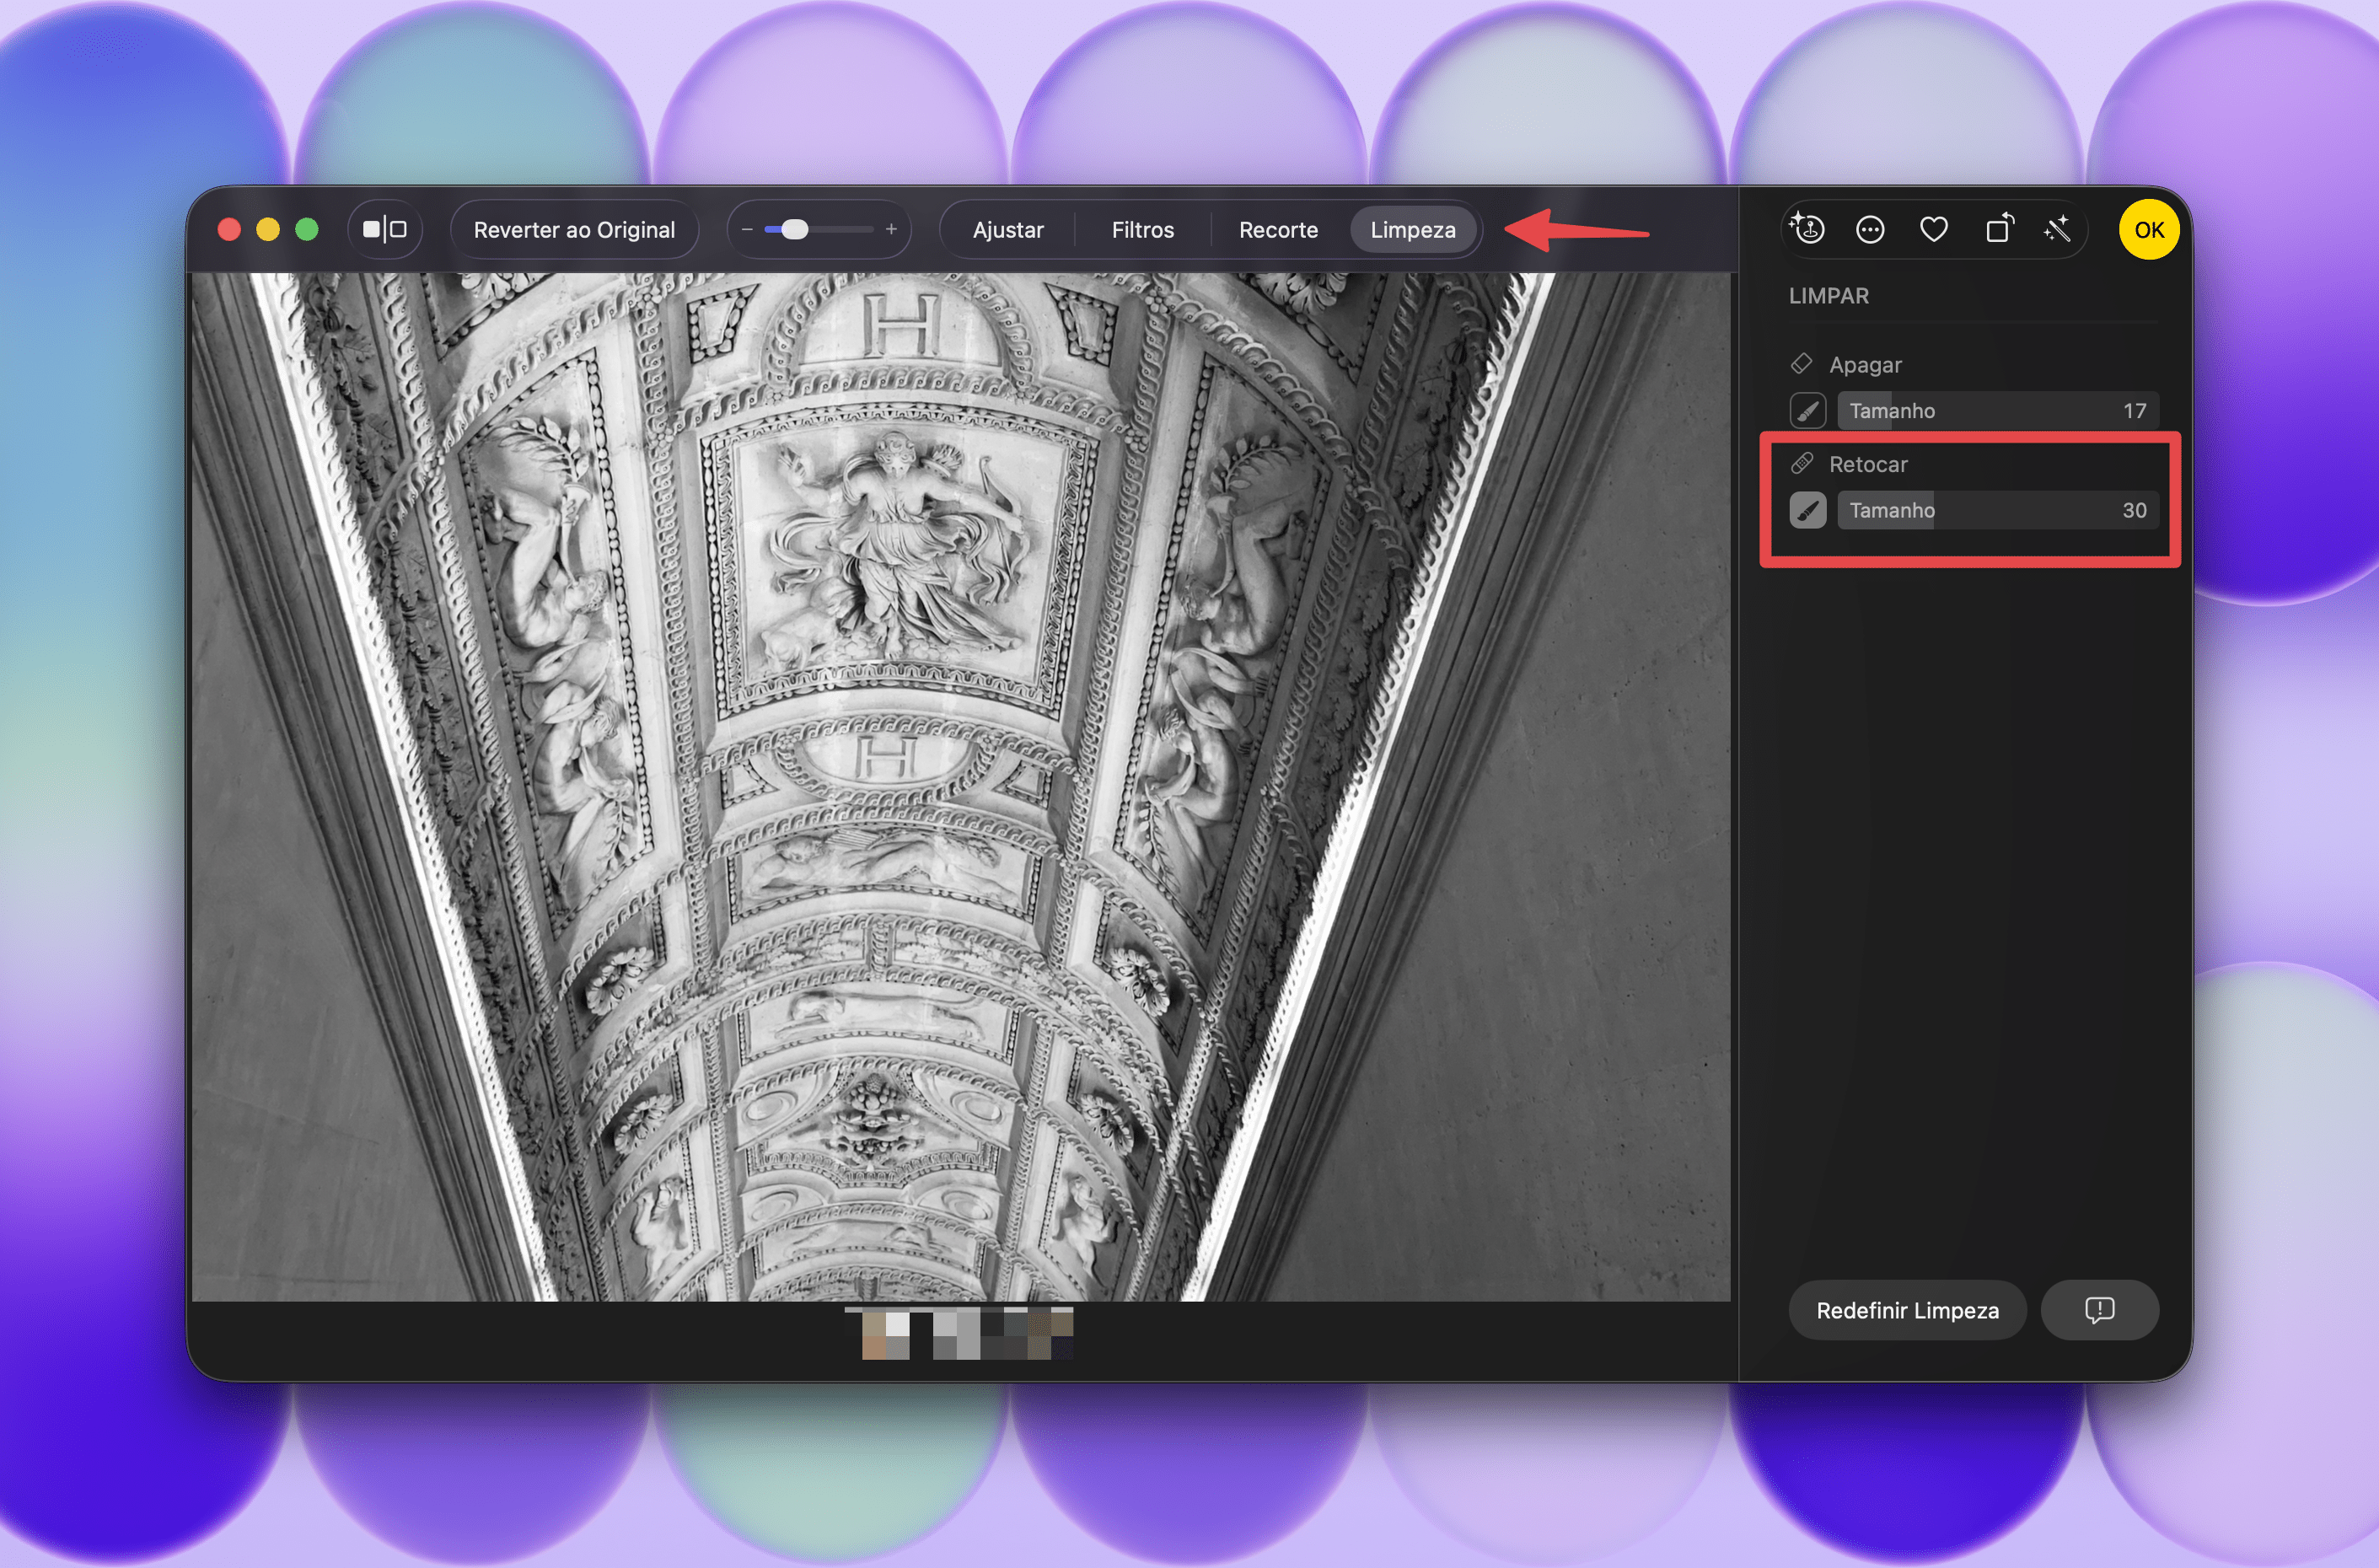Click the ceiling photo in the editing canvas

click(x=961, y=787)
